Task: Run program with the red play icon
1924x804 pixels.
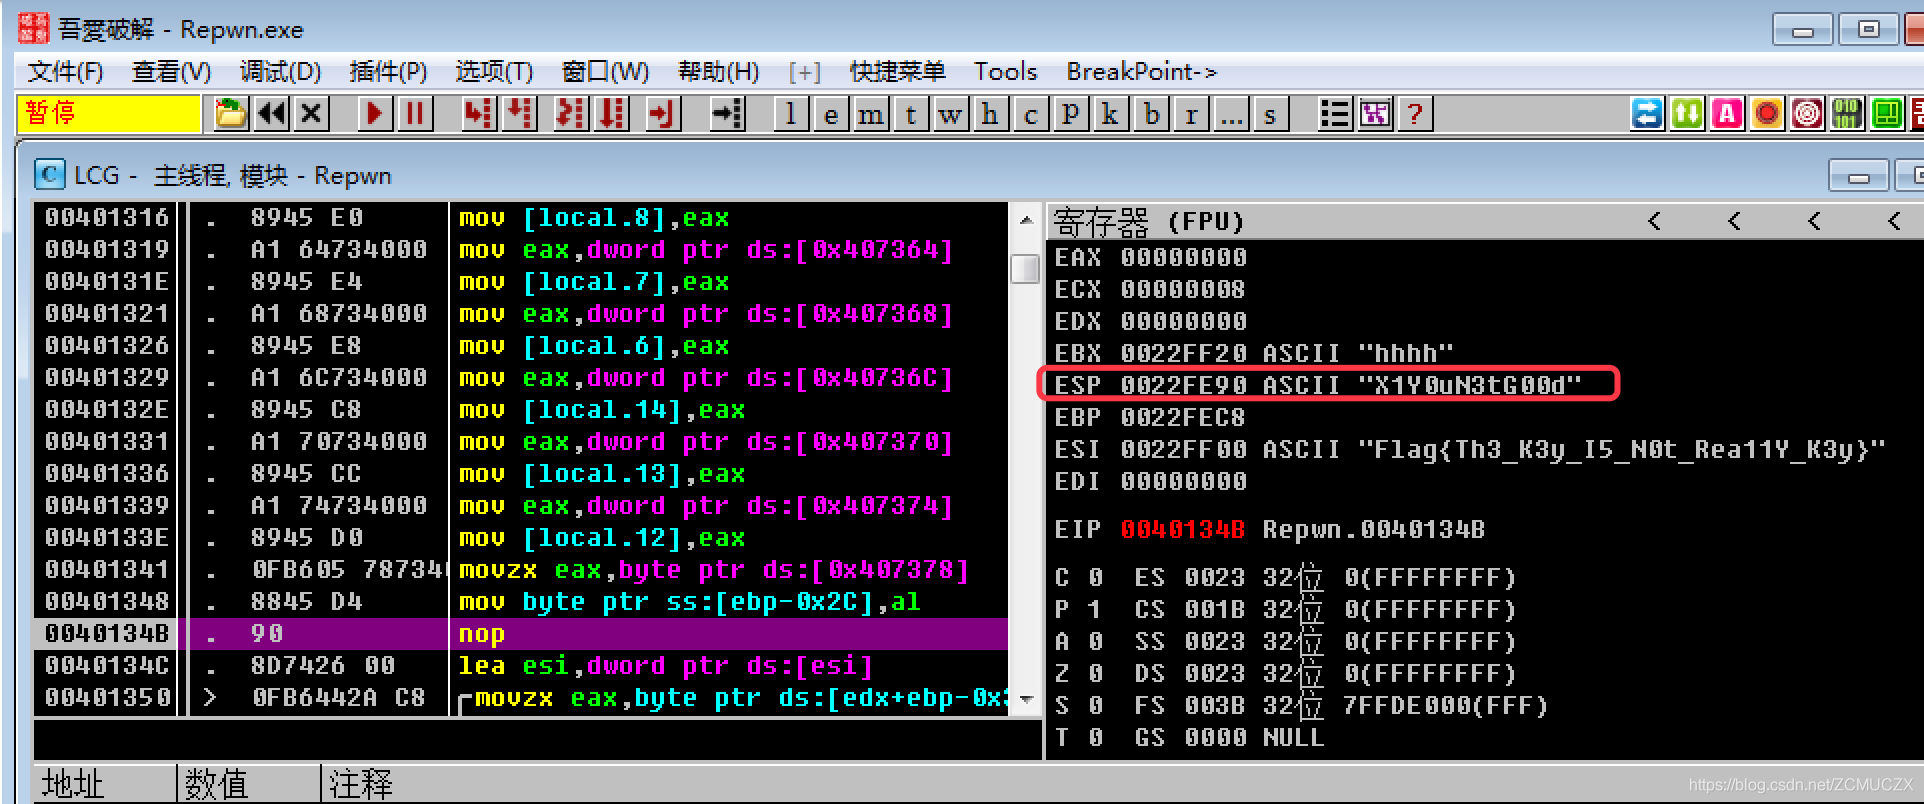Action: [x=375, y=114]
